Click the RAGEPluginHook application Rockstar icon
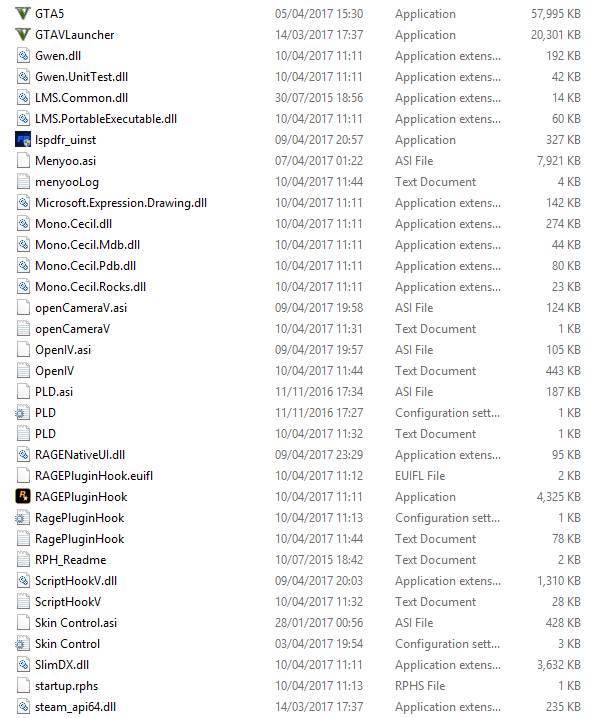612x718 pixels. [23, 496]
